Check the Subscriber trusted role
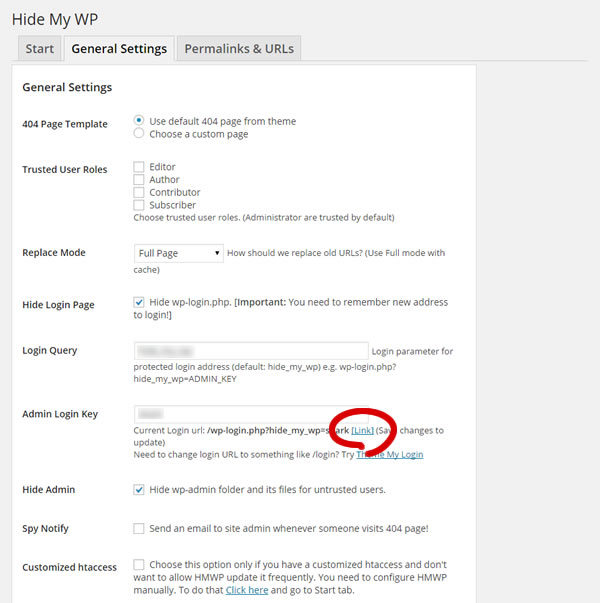Image resolution: width=600 pixels, height=603 pixels. point(139,205)
